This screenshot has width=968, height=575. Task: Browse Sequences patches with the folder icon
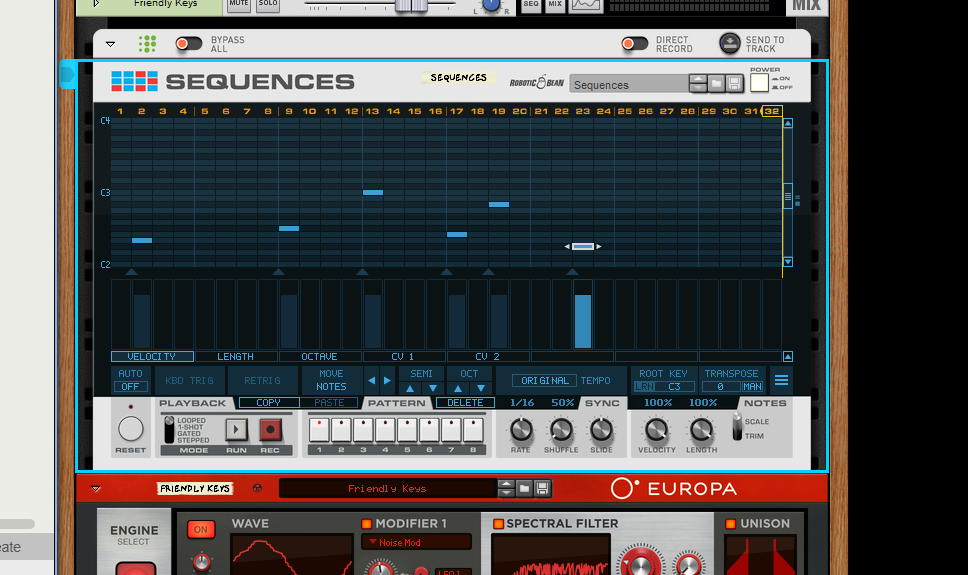716,83
